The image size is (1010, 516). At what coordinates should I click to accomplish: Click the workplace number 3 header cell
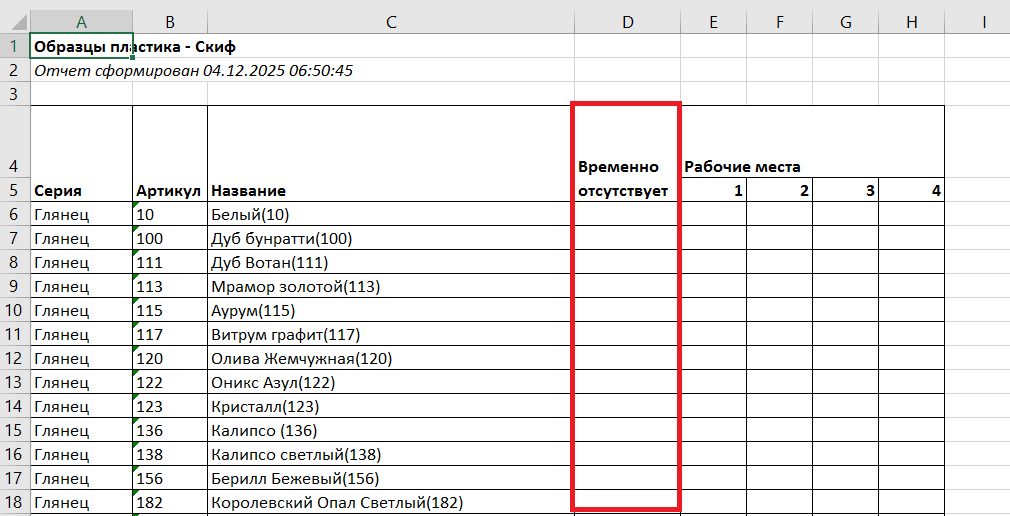pyautogui.click(x=845, y=190)
